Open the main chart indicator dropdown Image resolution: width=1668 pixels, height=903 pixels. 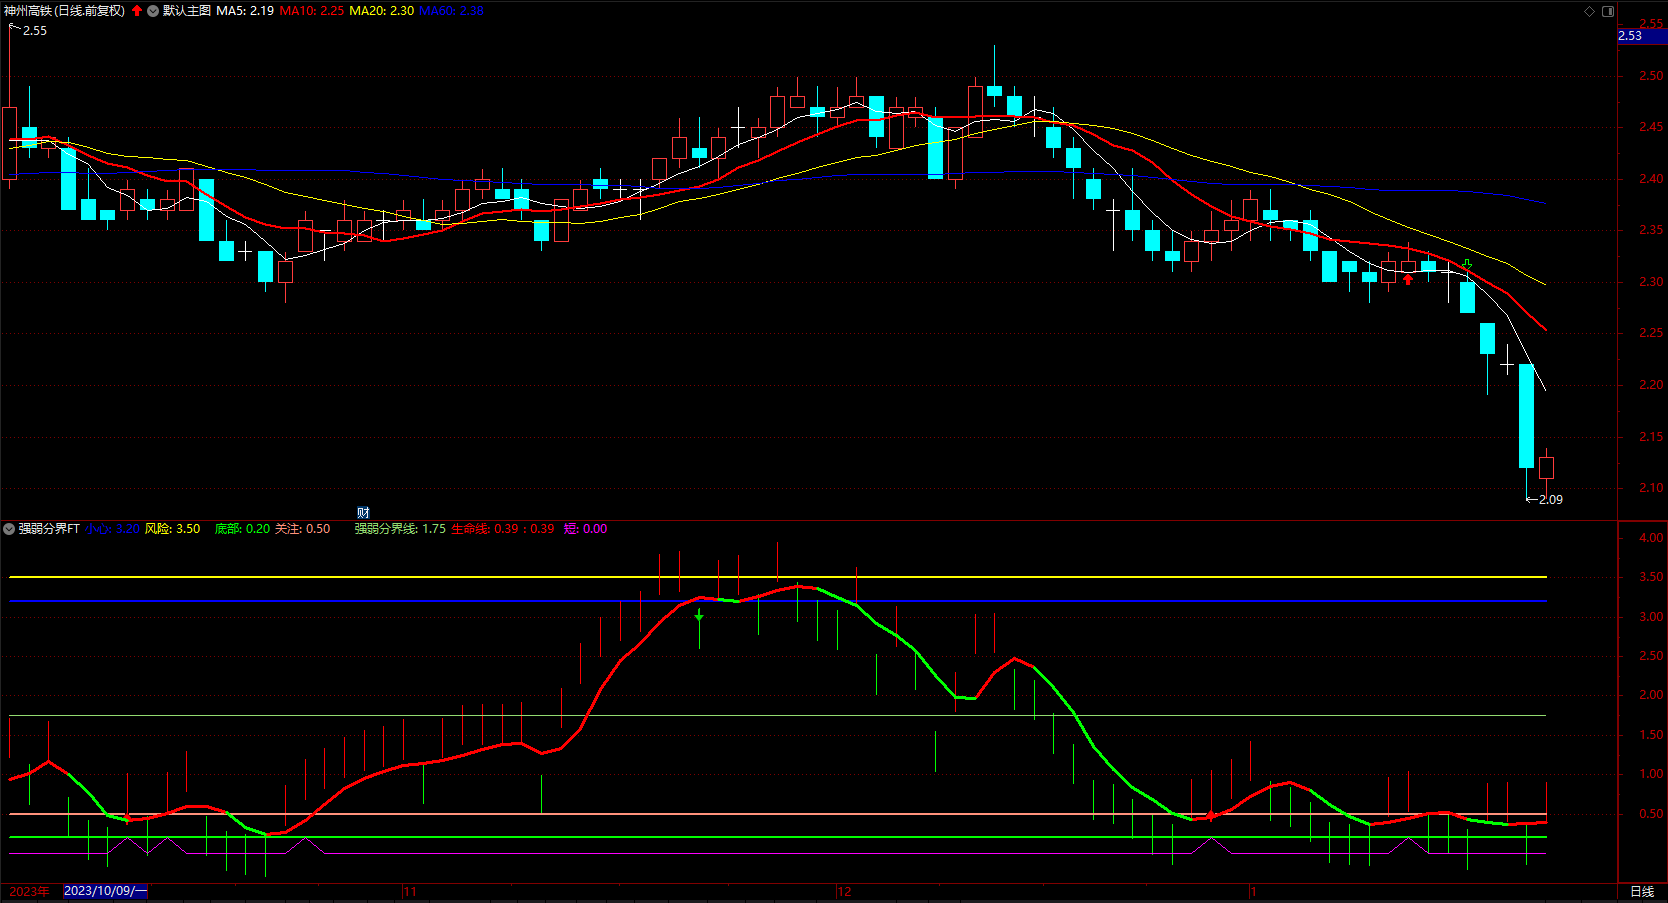tap(153, 11)
